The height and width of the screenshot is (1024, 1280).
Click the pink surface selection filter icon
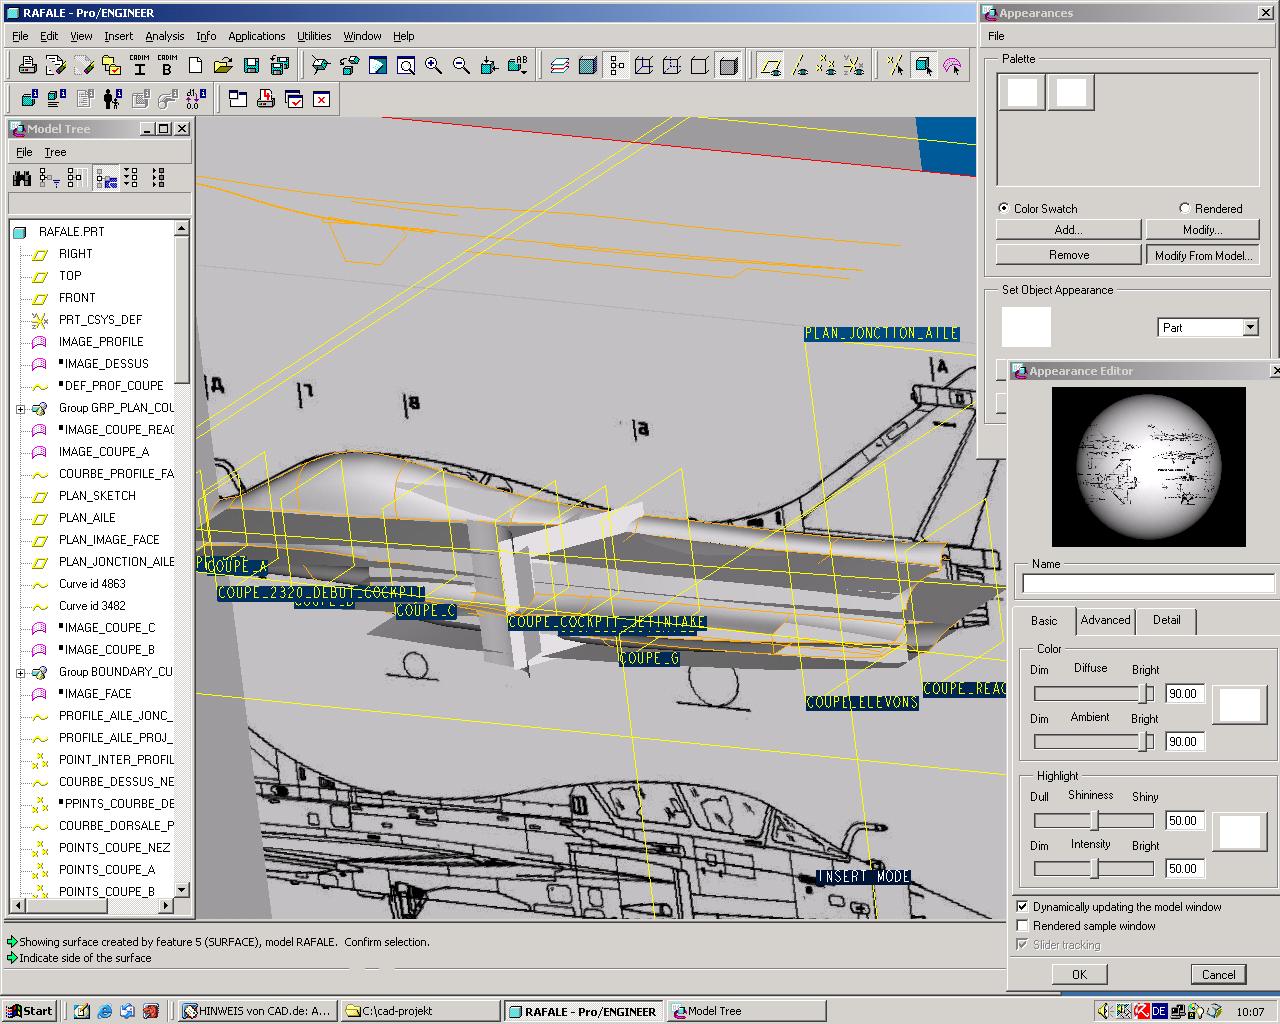(x=951, y=66)
